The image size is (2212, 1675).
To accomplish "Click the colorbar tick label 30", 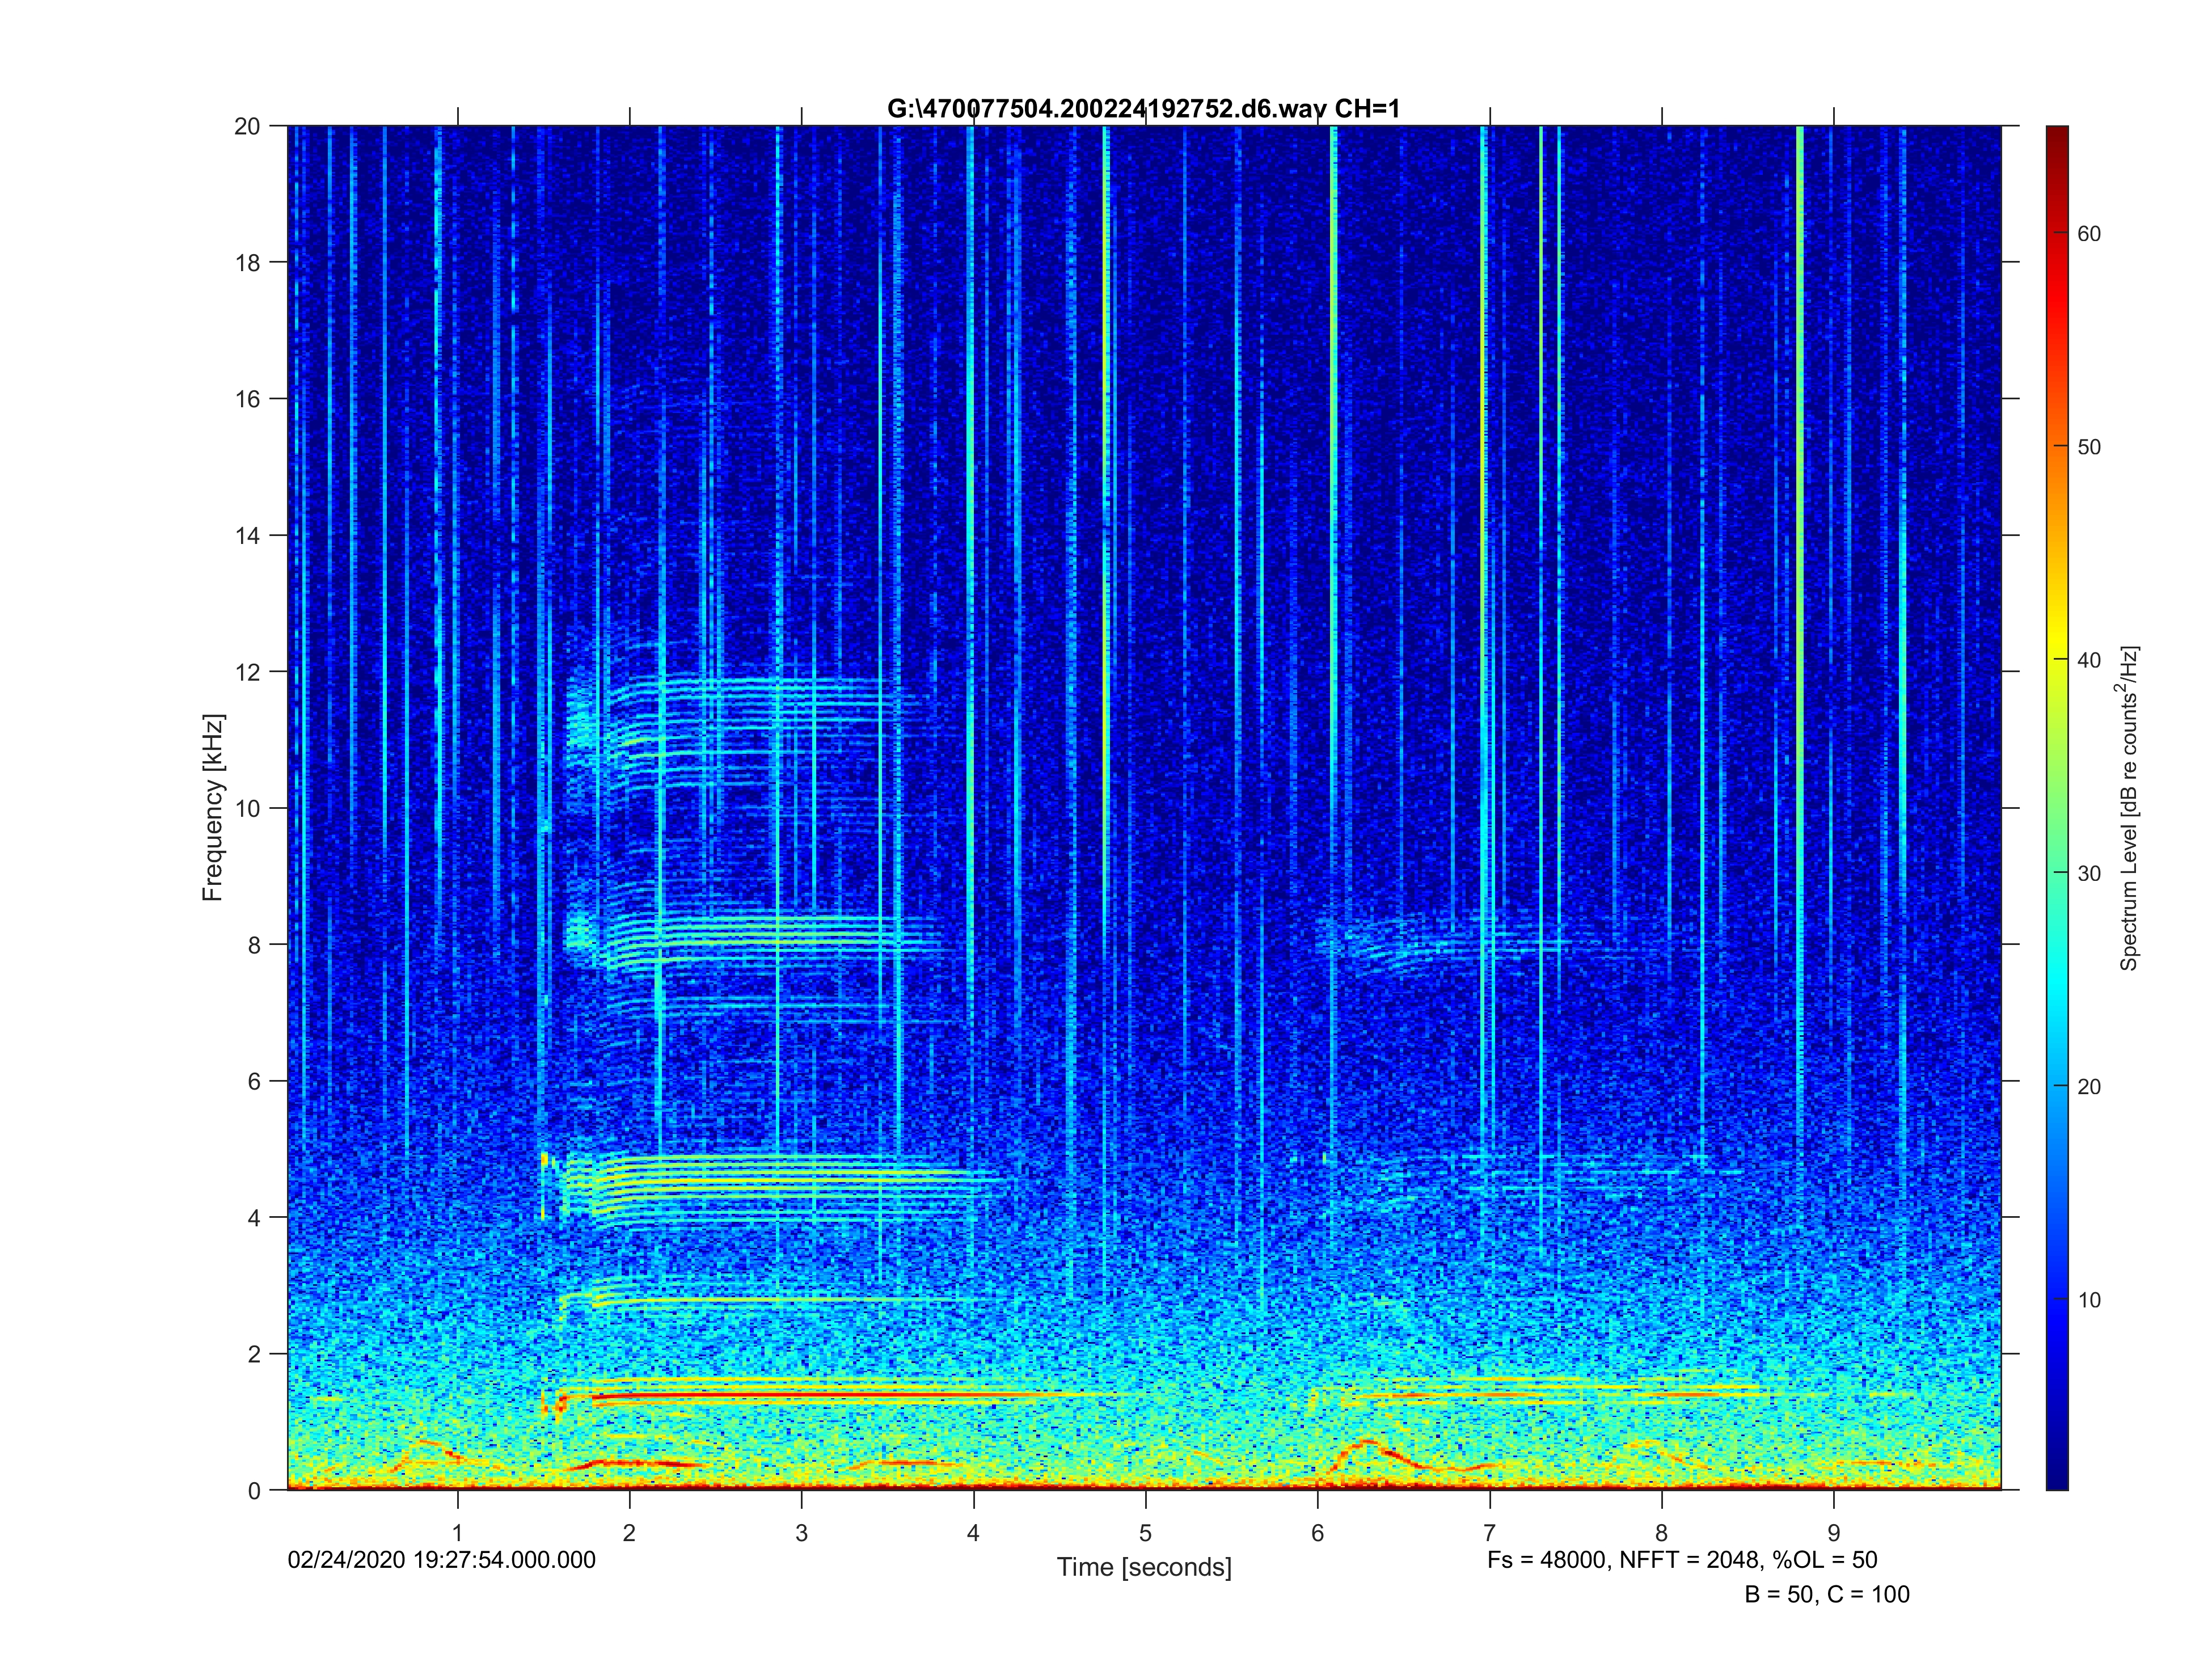I will (x=2089, y=873).
